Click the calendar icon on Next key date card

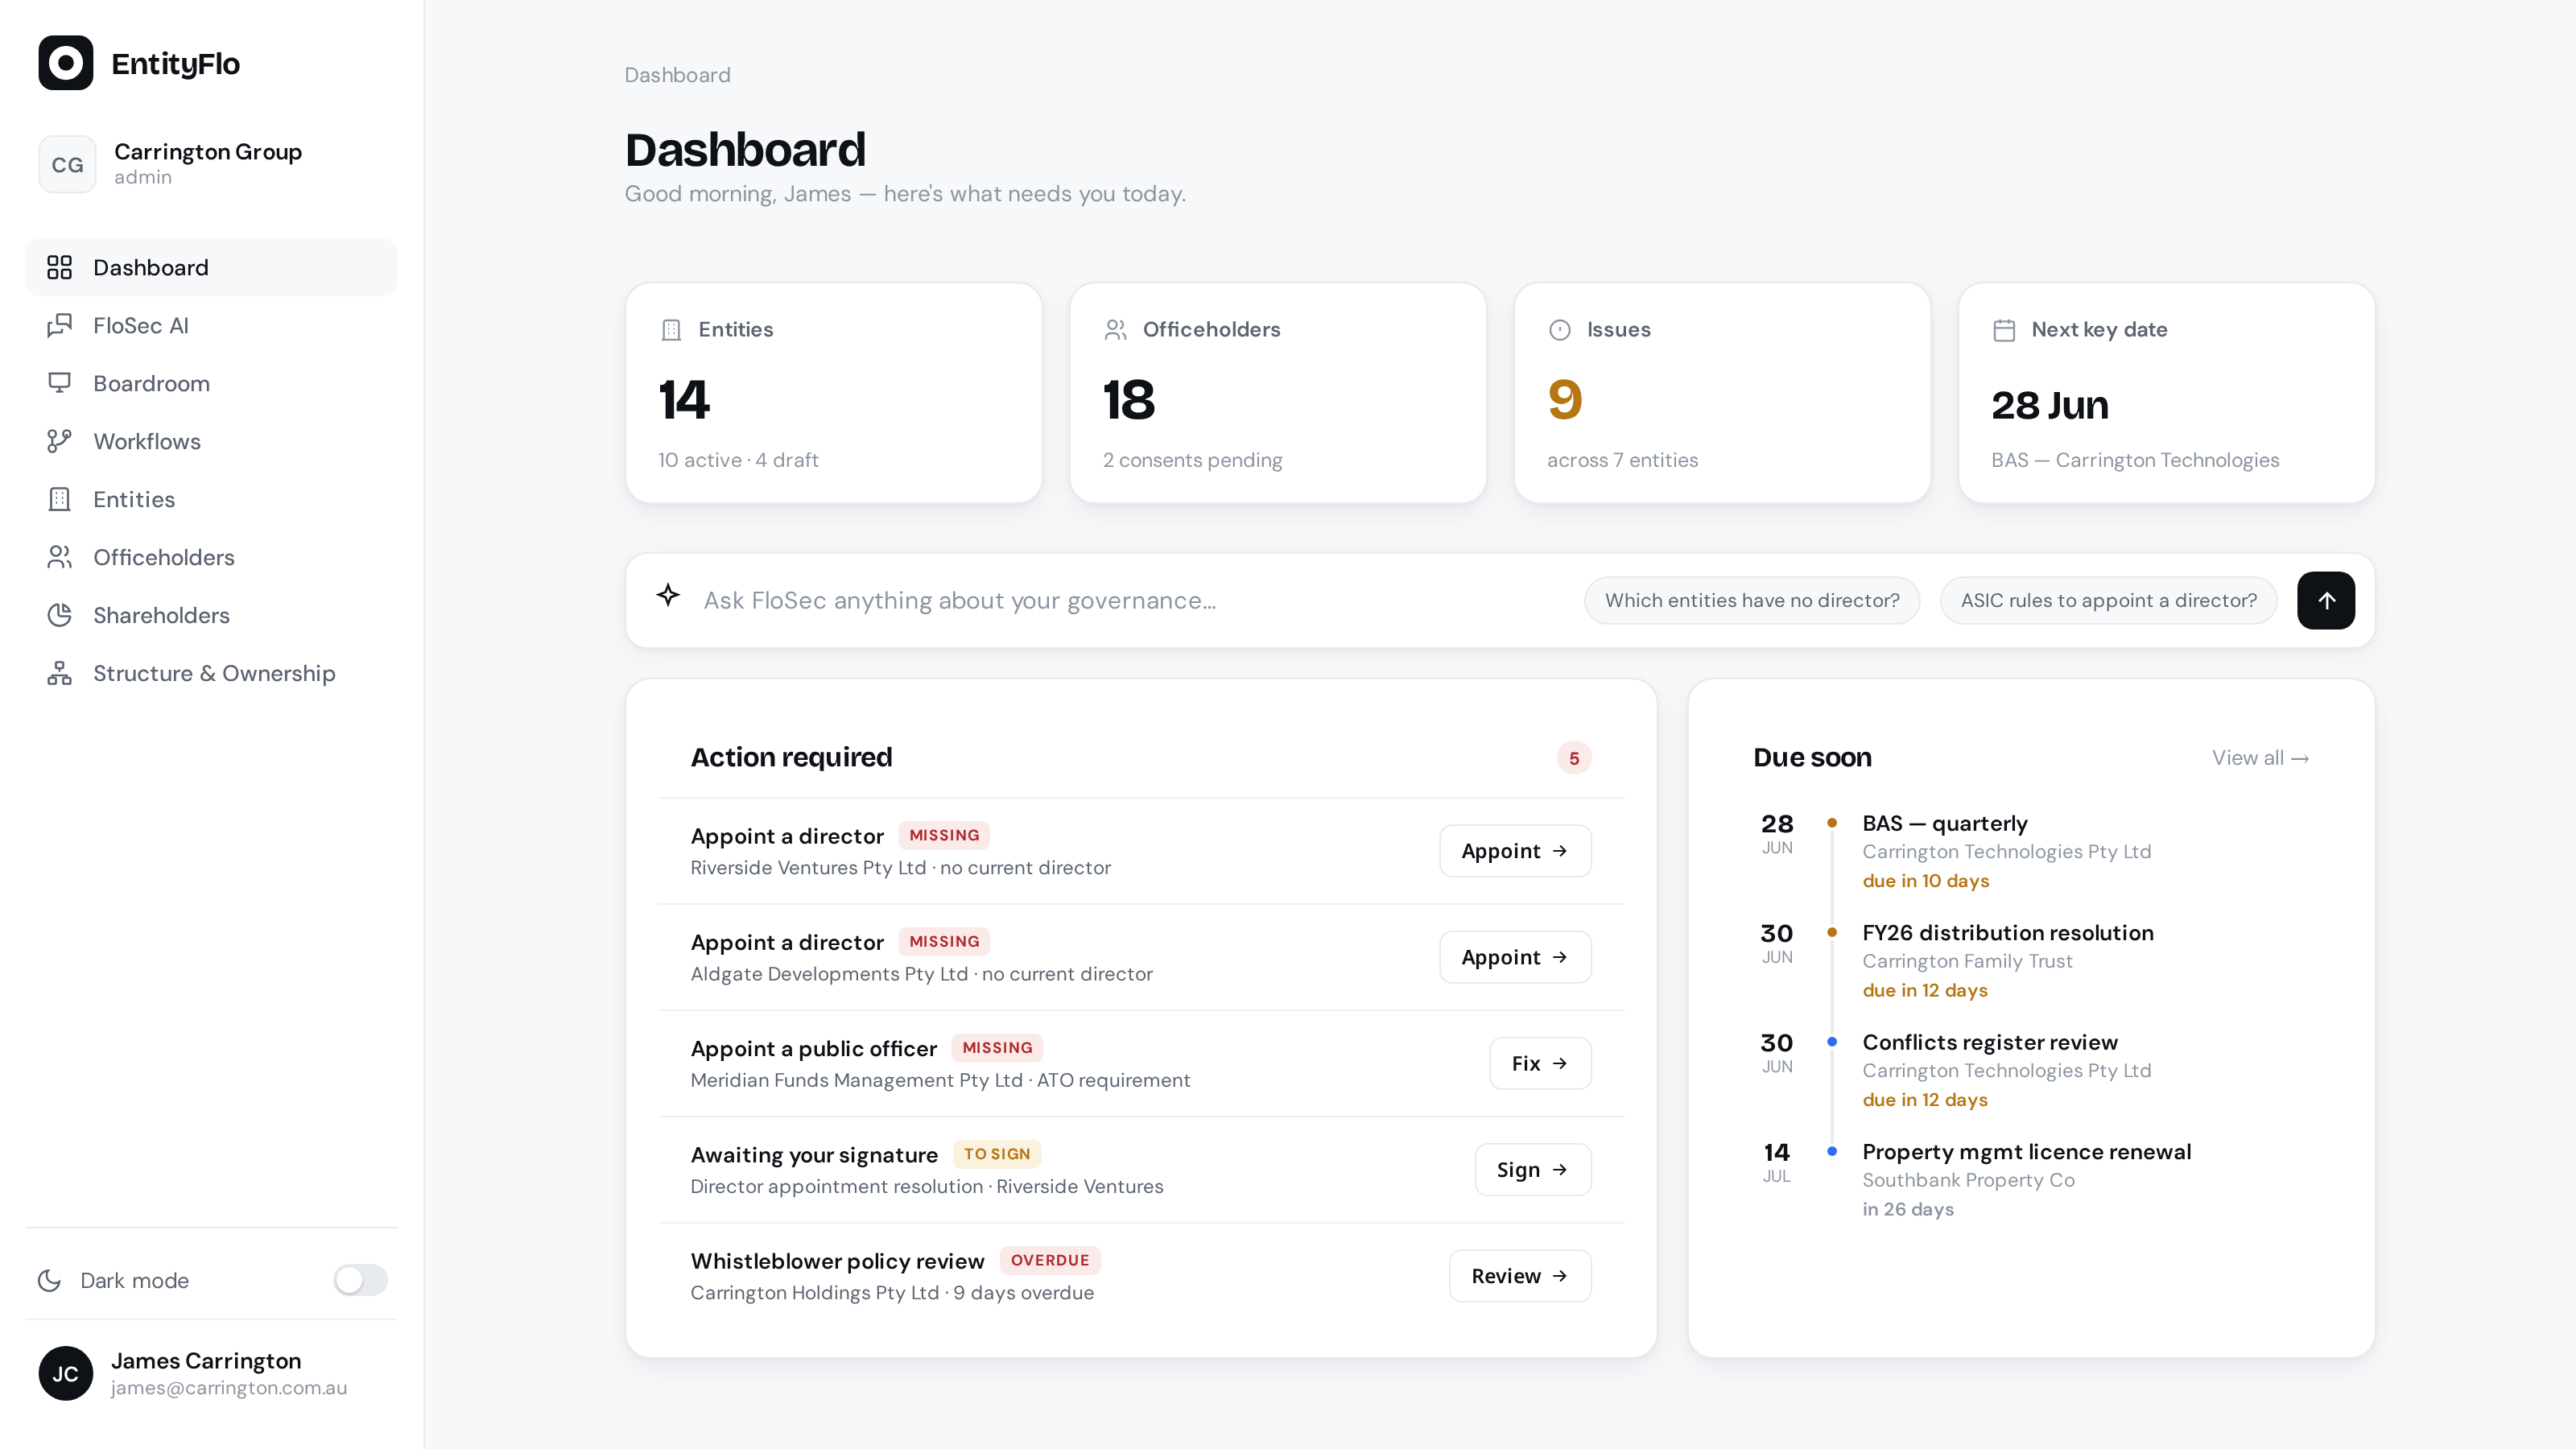[x=2004, y=330]
